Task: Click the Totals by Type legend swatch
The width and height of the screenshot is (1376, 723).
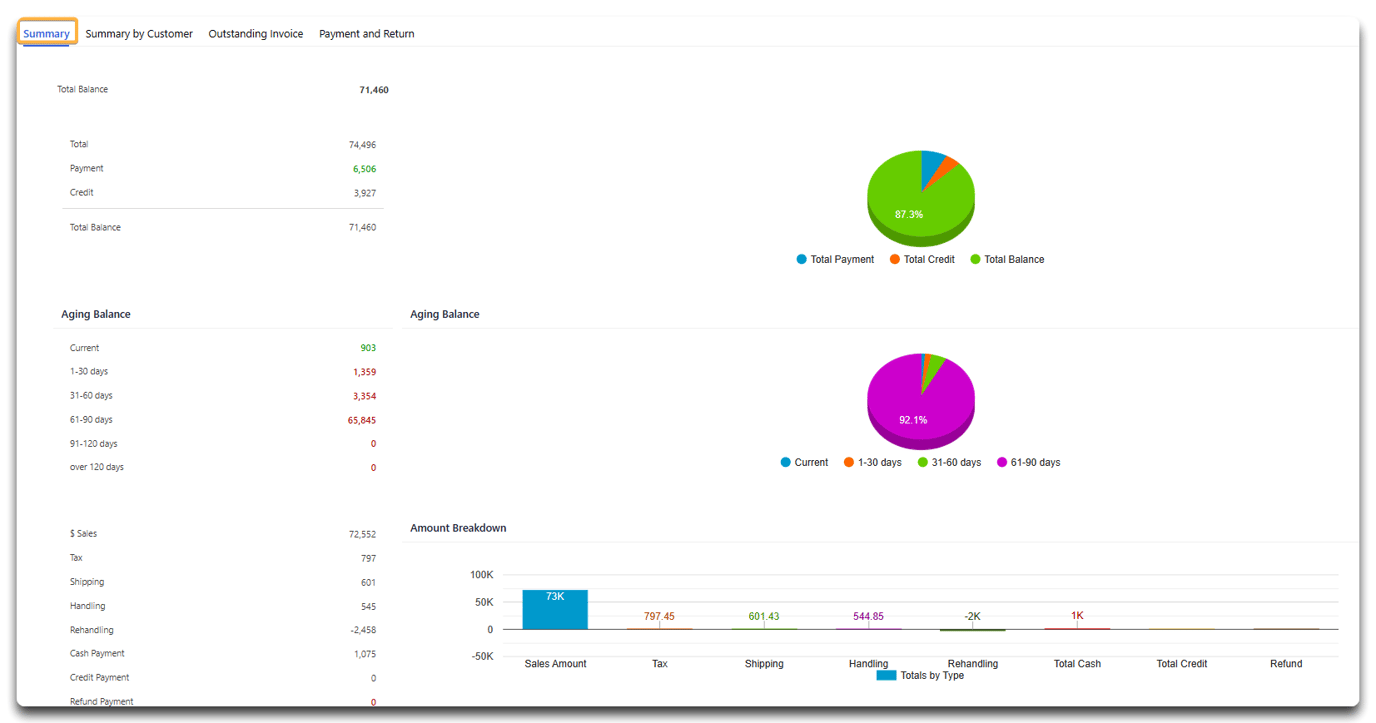Action: point(886,675)
